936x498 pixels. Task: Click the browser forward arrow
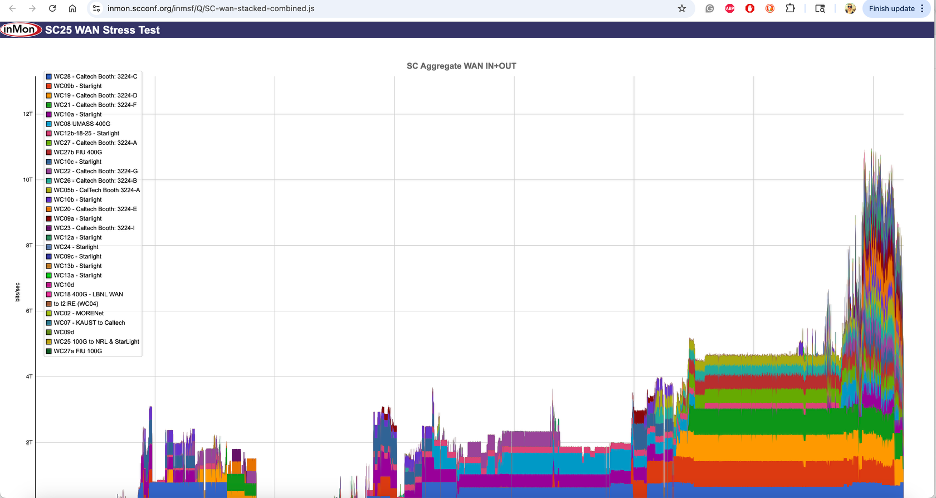31,8
